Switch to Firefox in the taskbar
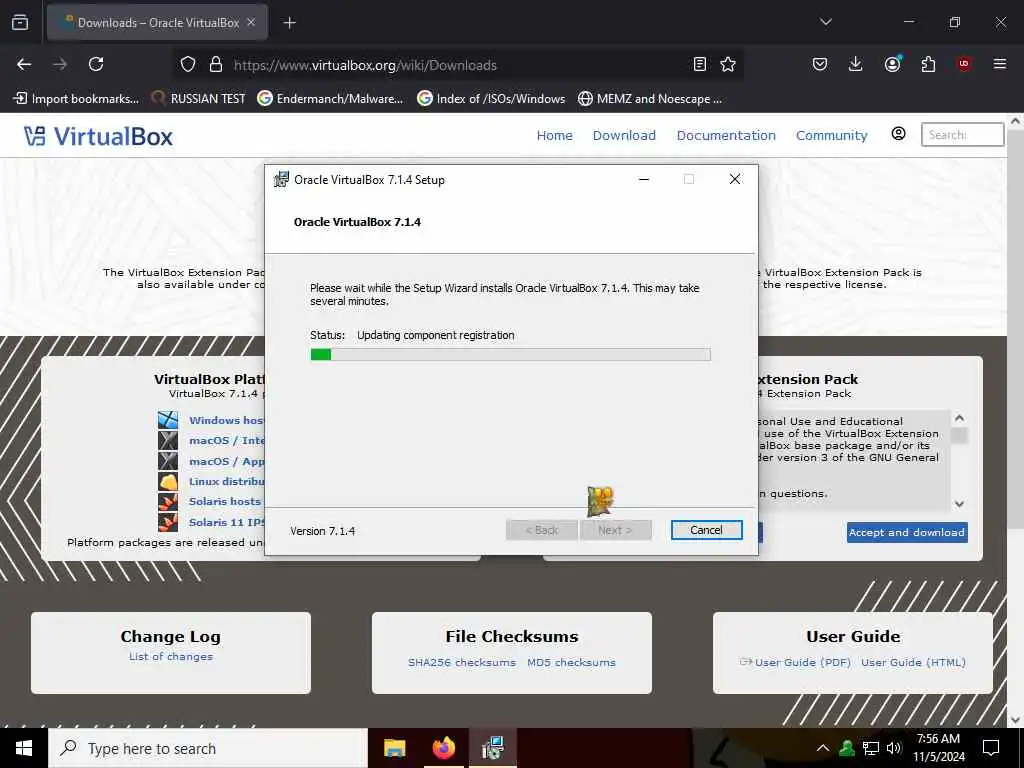 (x=443, y=748)
